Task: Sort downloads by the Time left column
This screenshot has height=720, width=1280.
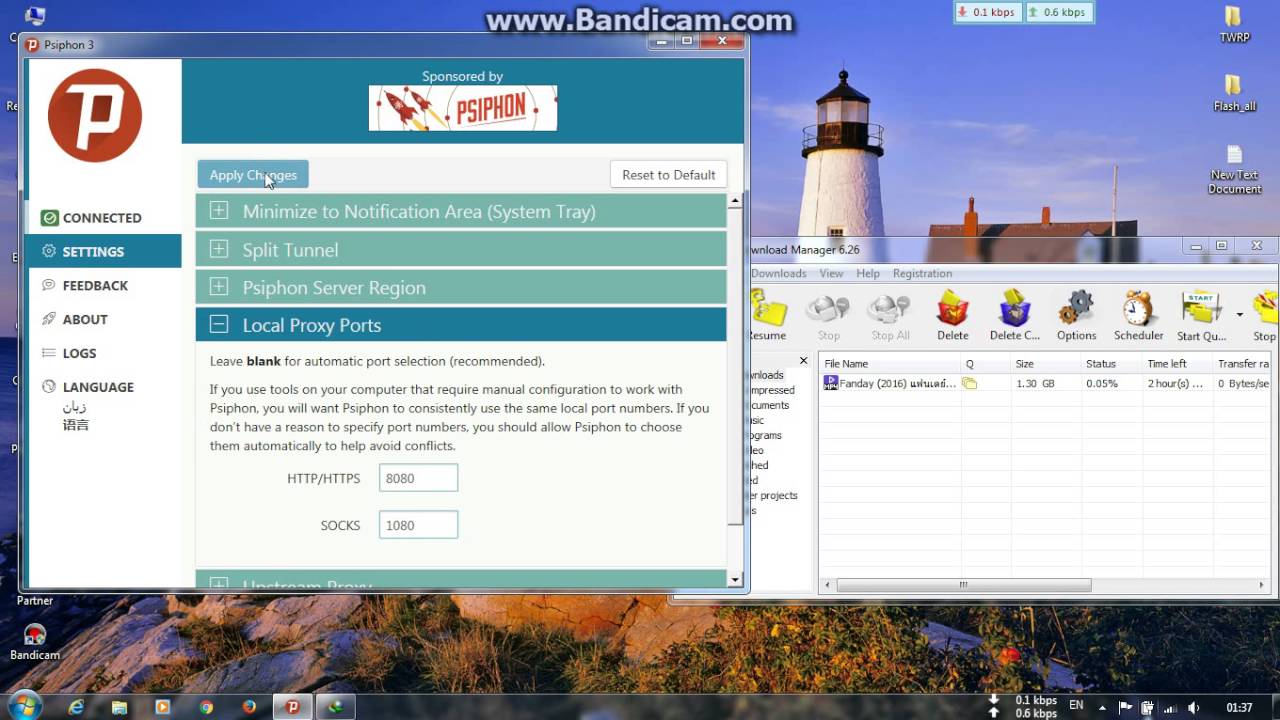Action: pyautogui.click(x=1177, y=364)
